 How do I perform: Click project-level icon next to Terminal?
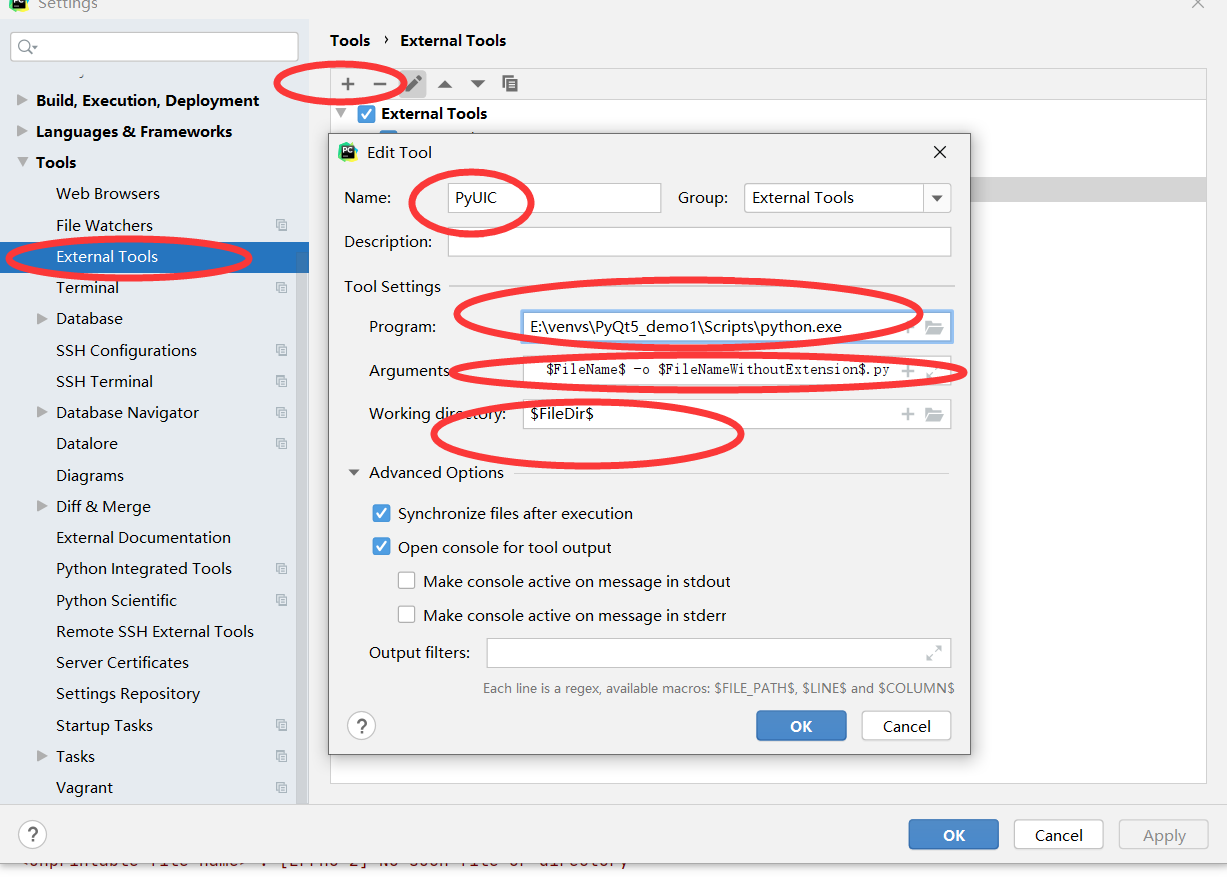coord(281,288)
